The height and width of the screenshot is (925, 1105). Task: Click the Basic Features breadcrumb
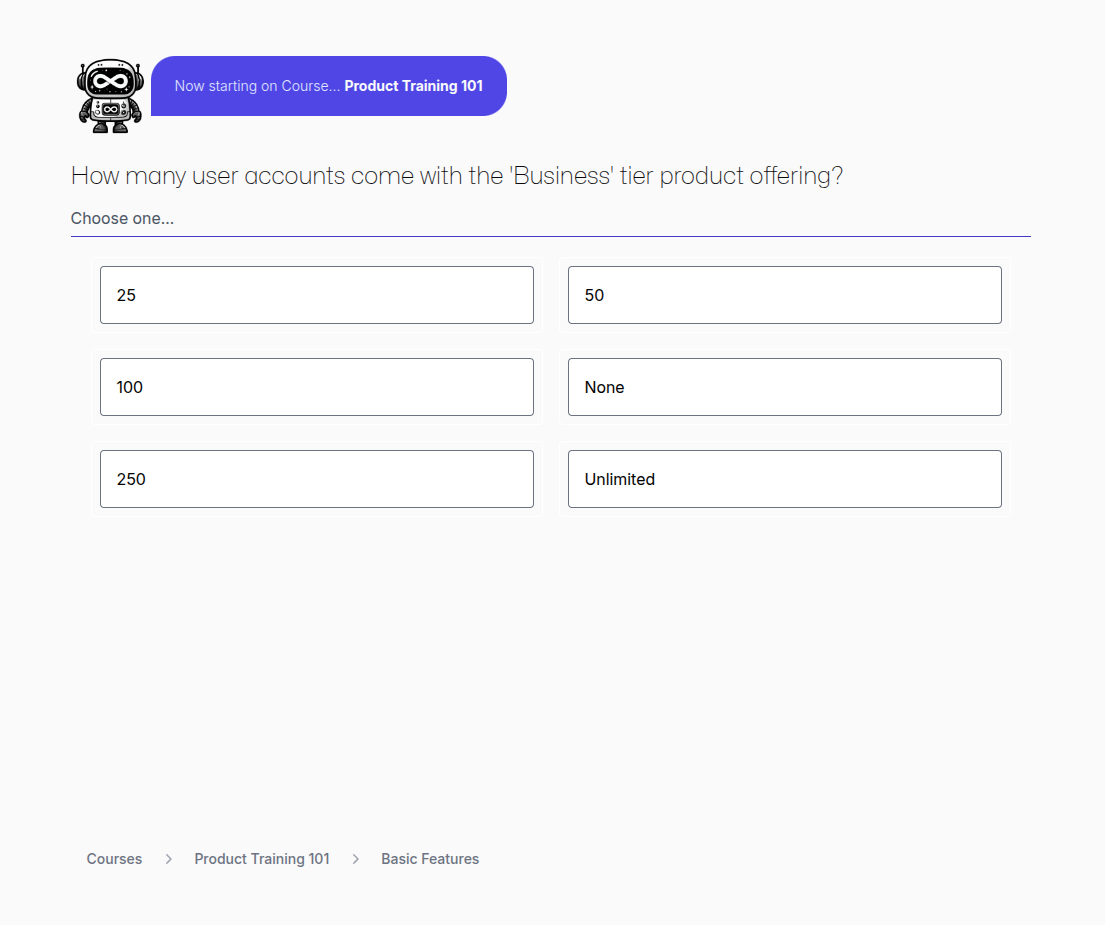click(430, 859)
